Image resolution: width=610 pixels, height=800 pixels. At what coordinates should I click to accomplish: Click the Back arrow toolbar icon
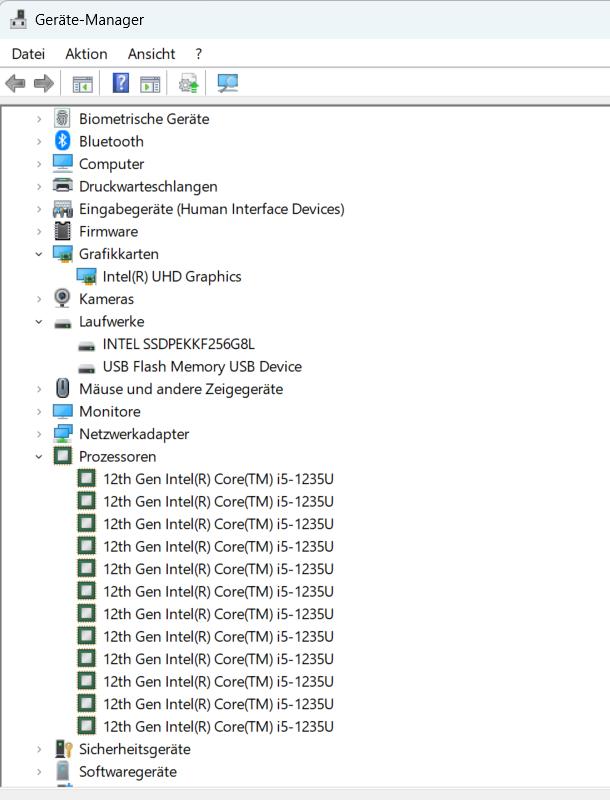click(x=15, y=83)
